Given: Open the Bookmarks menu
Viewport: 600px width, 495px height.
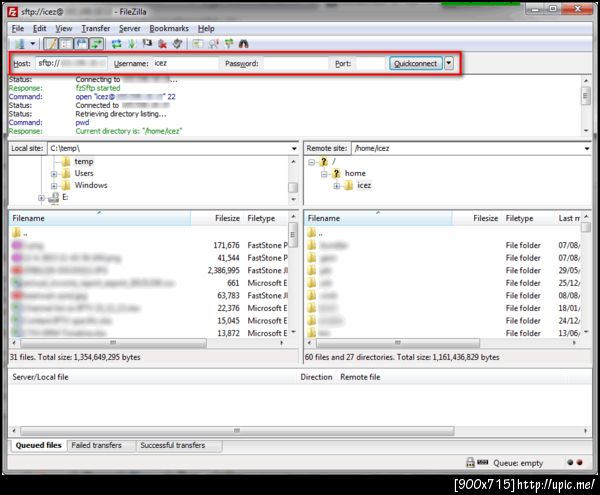Looking at the screenshot, I should [169, 29].
